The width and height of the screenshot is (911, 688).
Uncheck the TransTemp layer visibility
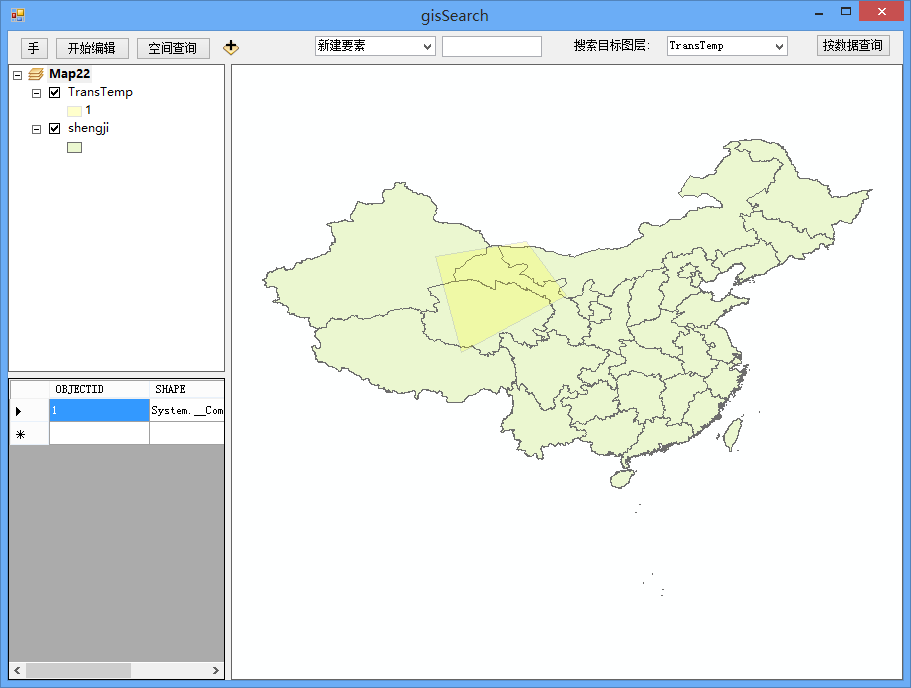(x=55, y=93)
